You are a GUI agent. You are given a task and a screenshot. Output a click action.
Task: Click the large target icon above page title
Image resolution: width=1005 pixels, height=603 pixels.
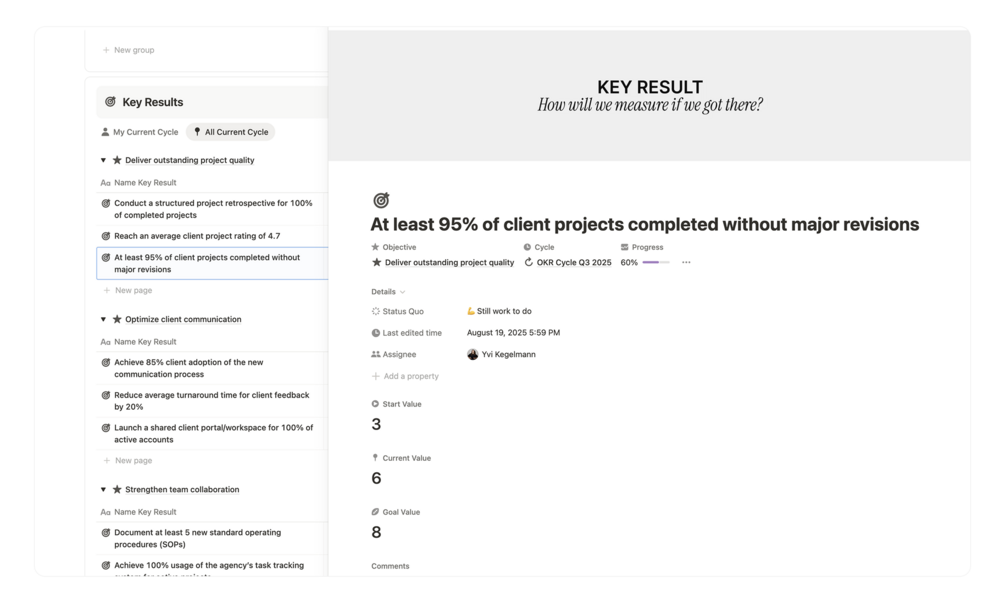coord(381,201)
